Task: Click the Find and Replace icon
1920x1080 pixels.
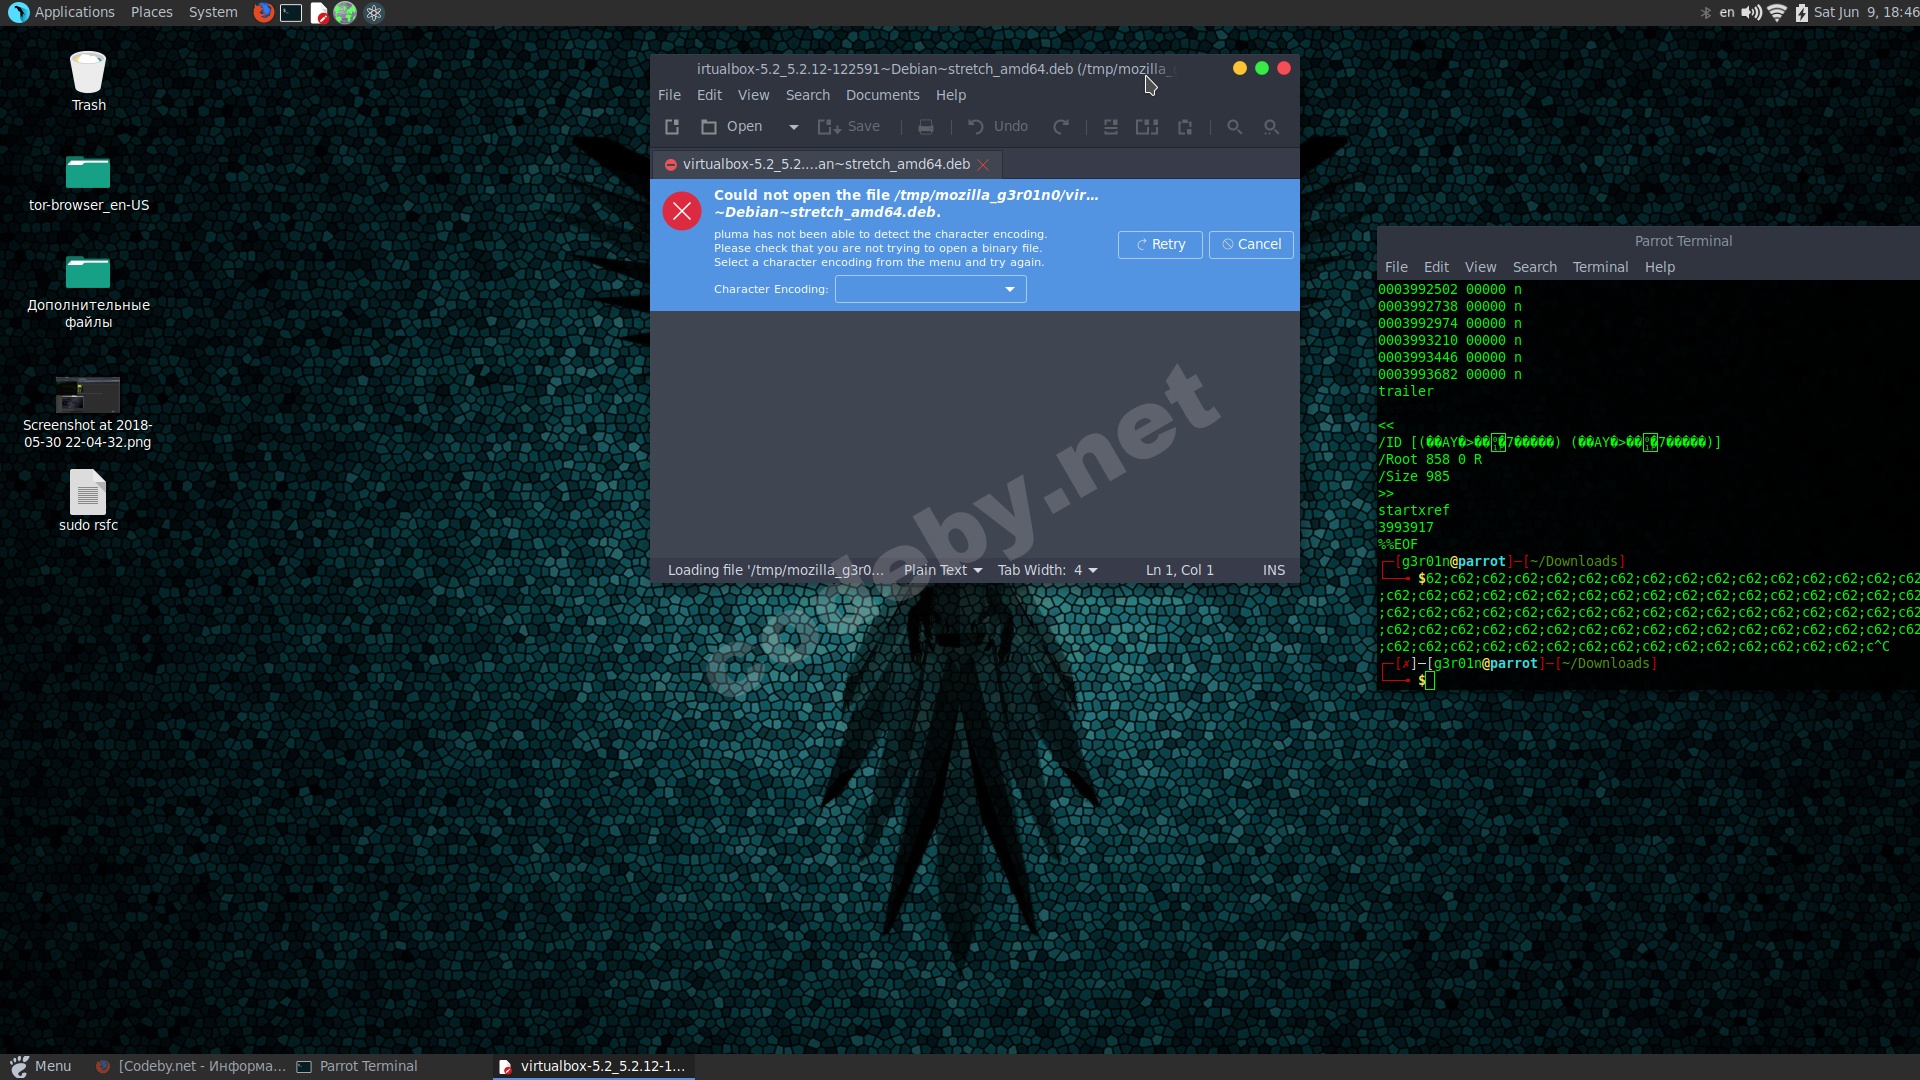Action: (x=1271, y=127)
